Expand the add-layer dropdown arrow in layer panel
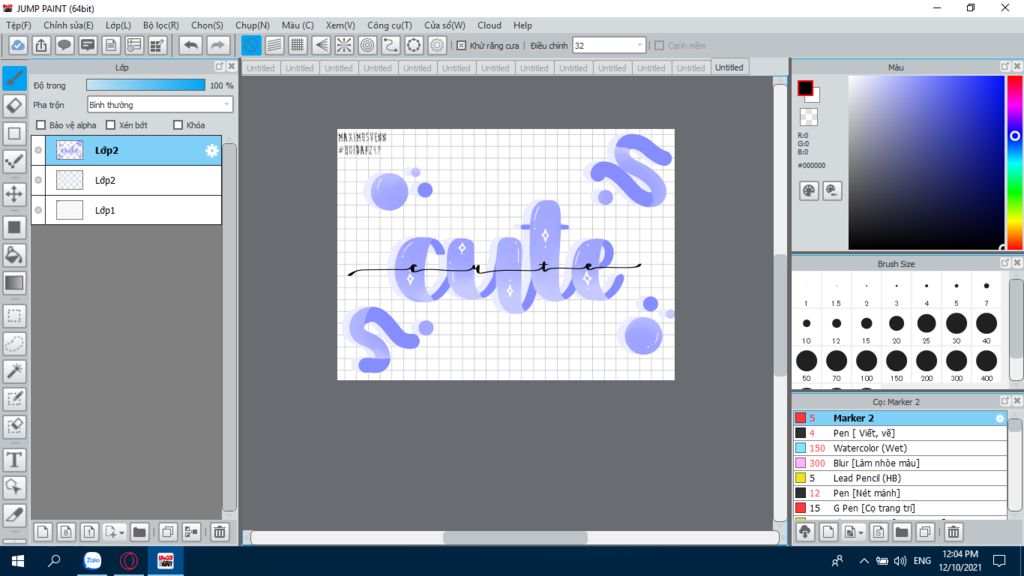This screenshot has width=1024, height=576. click(121, 533)
